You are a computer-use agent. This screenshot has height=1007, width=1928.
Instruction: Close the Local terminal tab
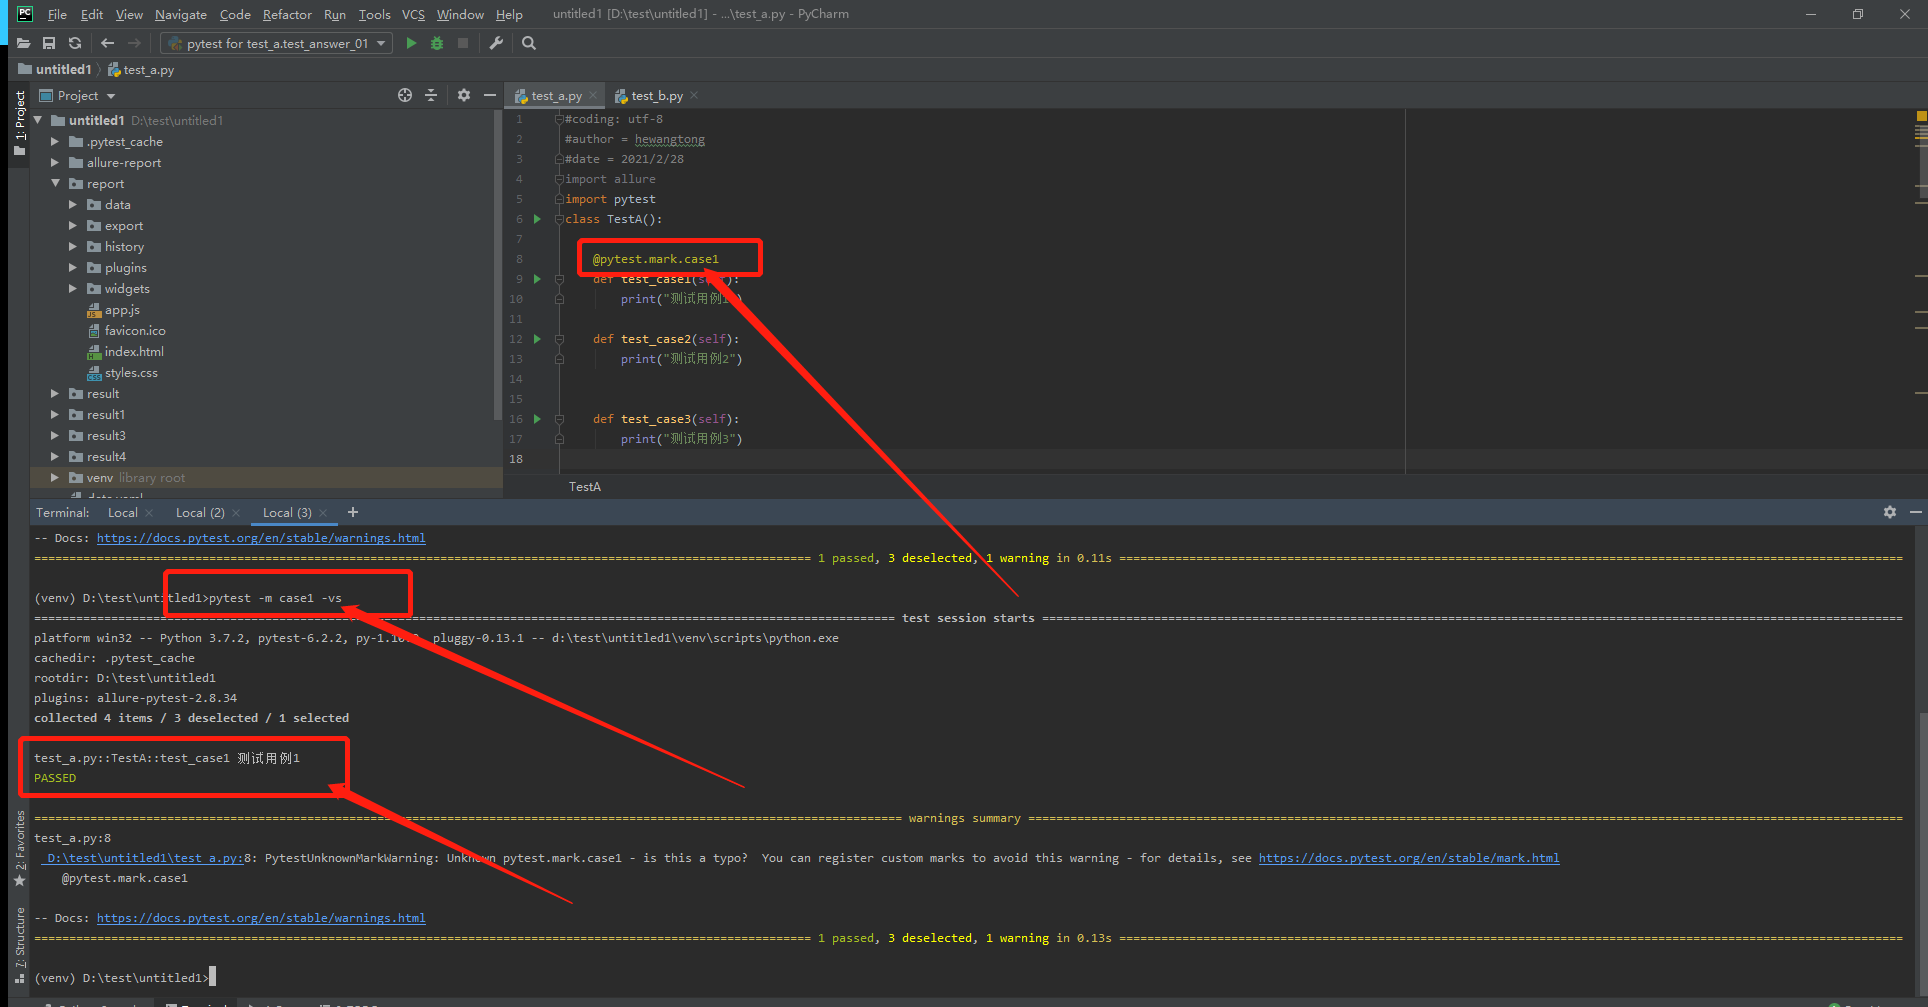click(x=149, y=513)
